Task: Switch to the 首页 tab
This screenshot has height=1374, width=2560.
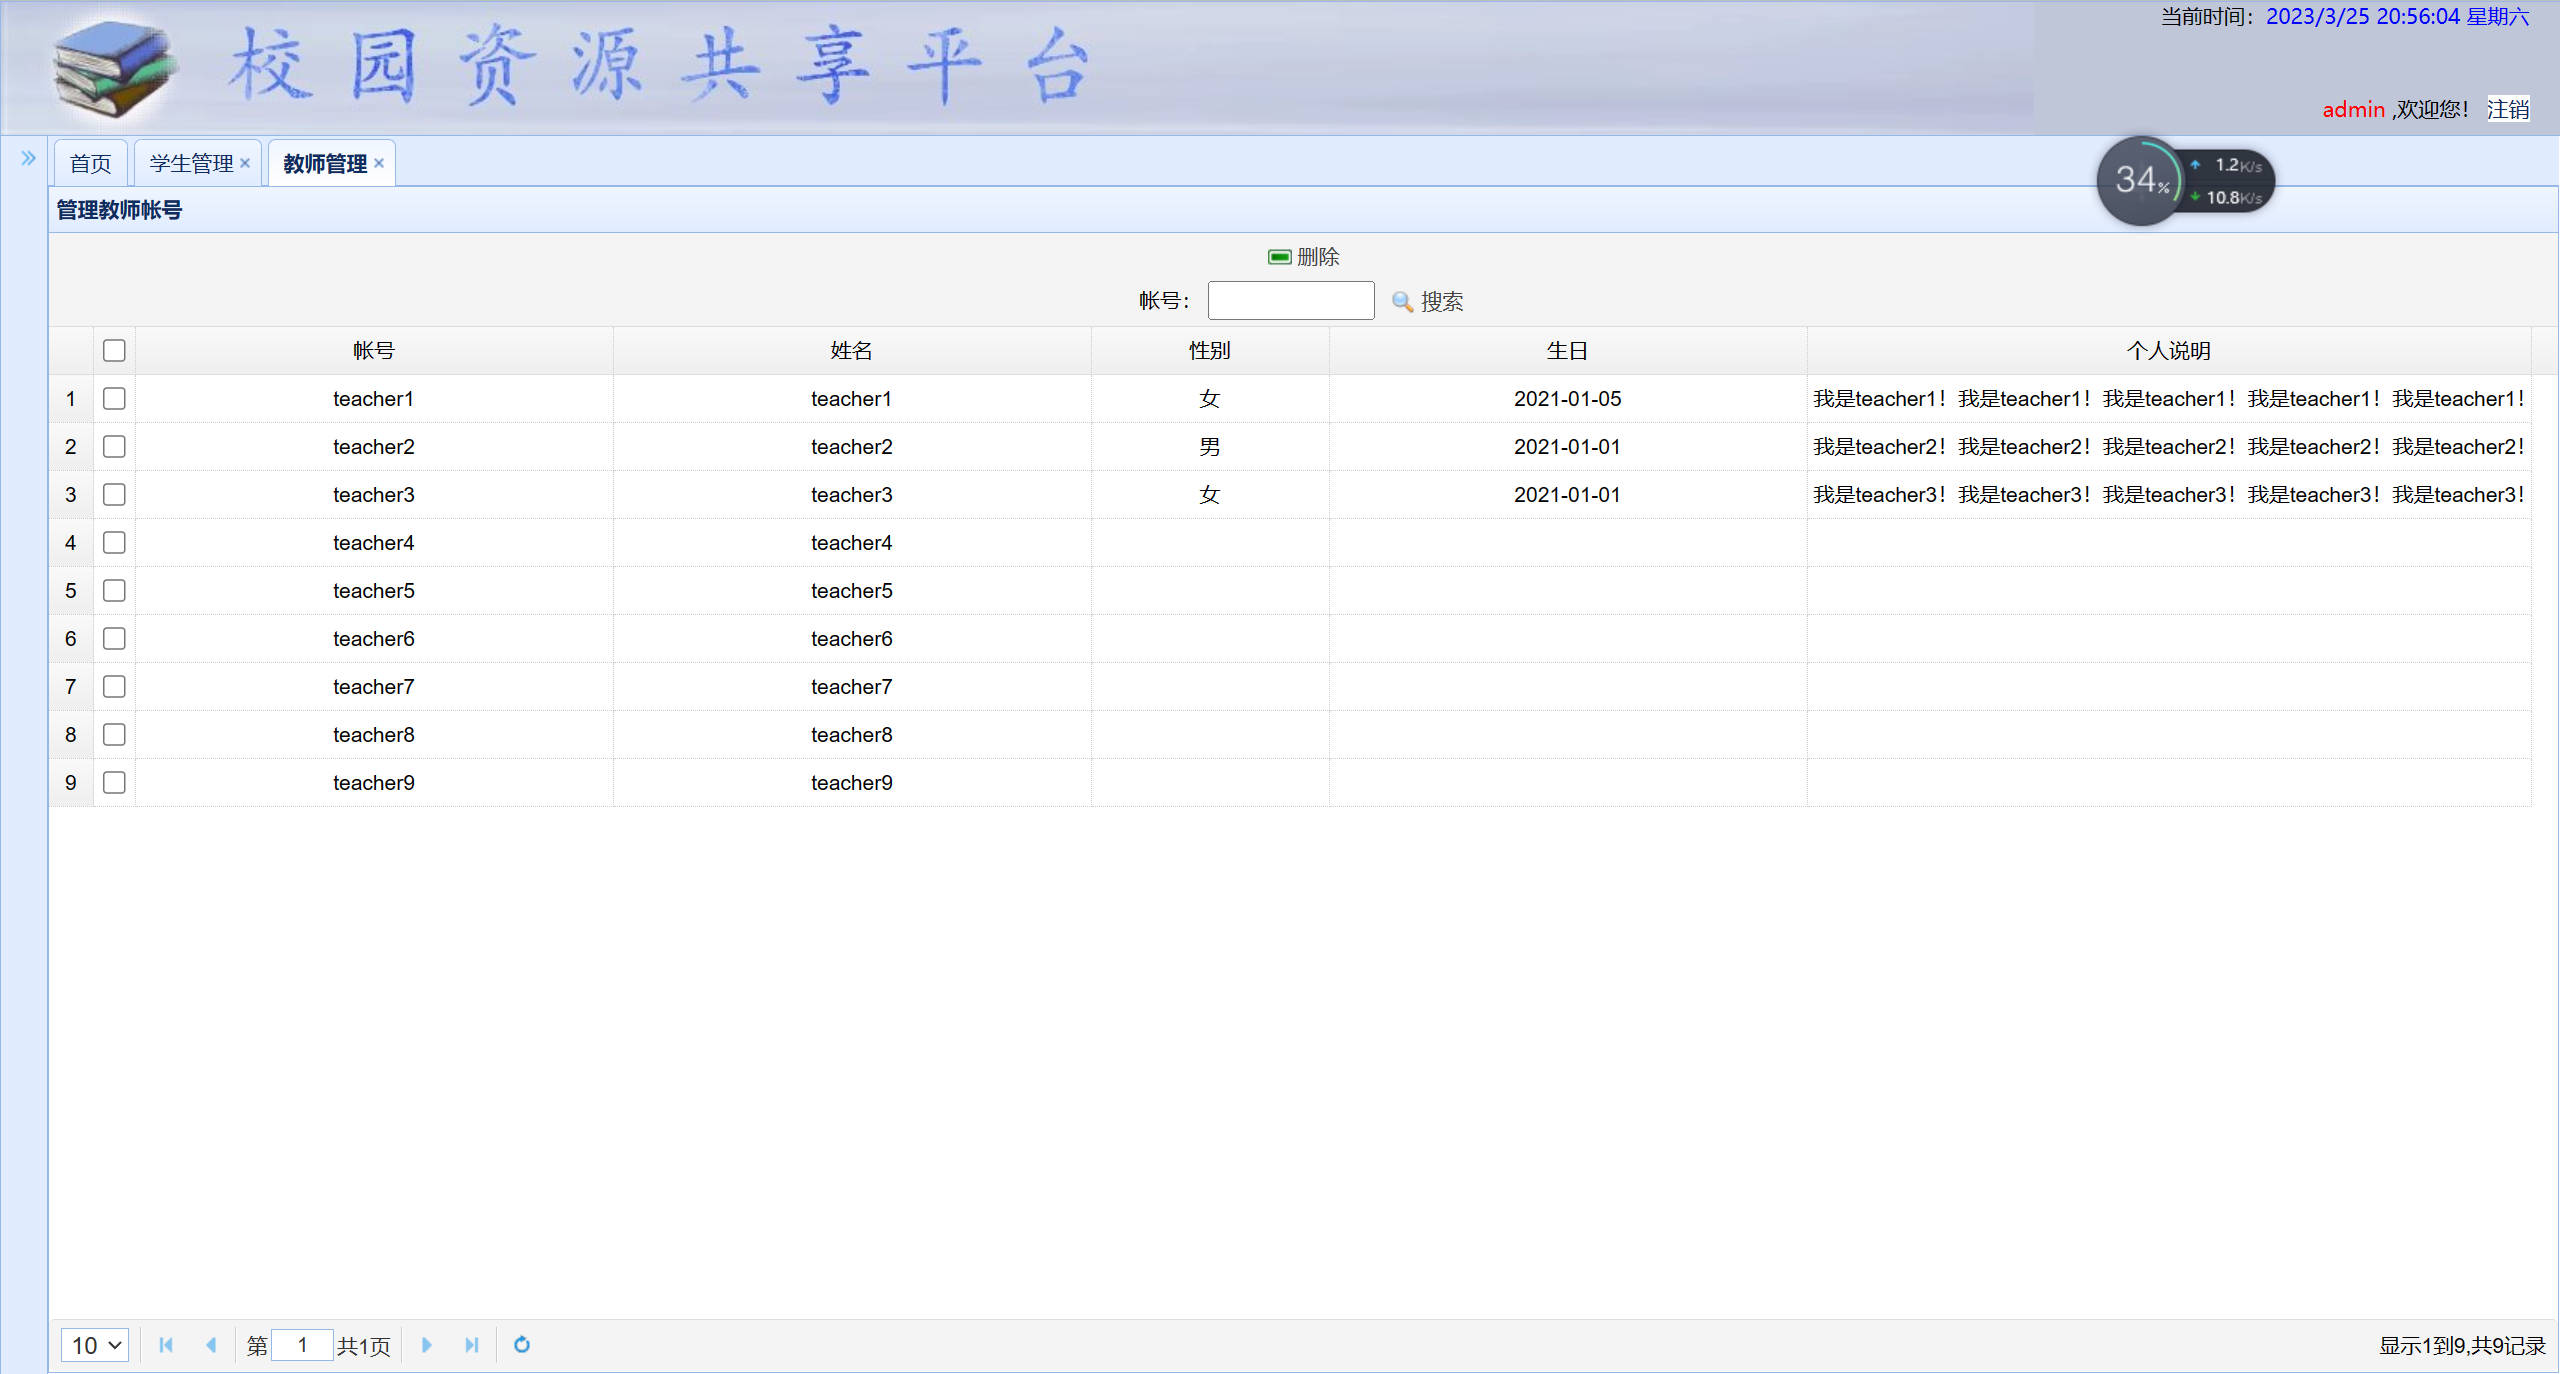Action: pos(91,163)
